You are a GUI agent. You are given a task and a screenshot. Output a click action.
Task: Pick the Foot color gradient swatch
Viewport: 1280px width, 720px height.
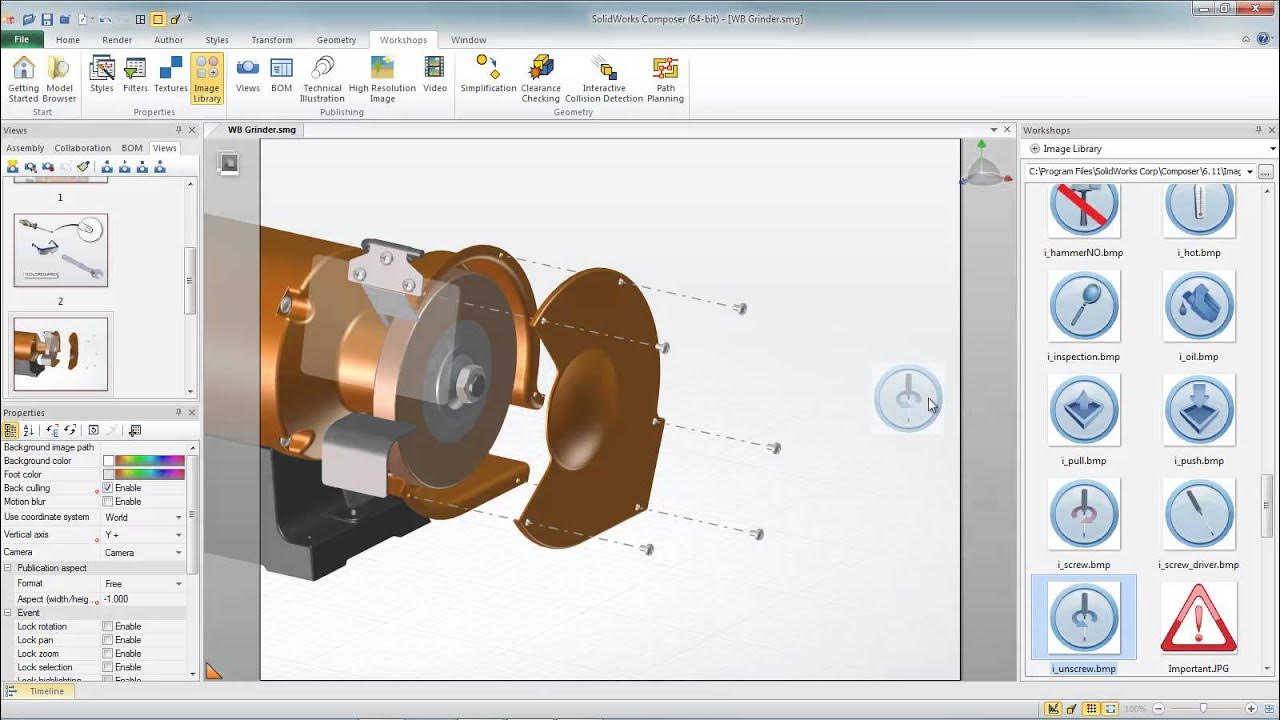point(150,474)
